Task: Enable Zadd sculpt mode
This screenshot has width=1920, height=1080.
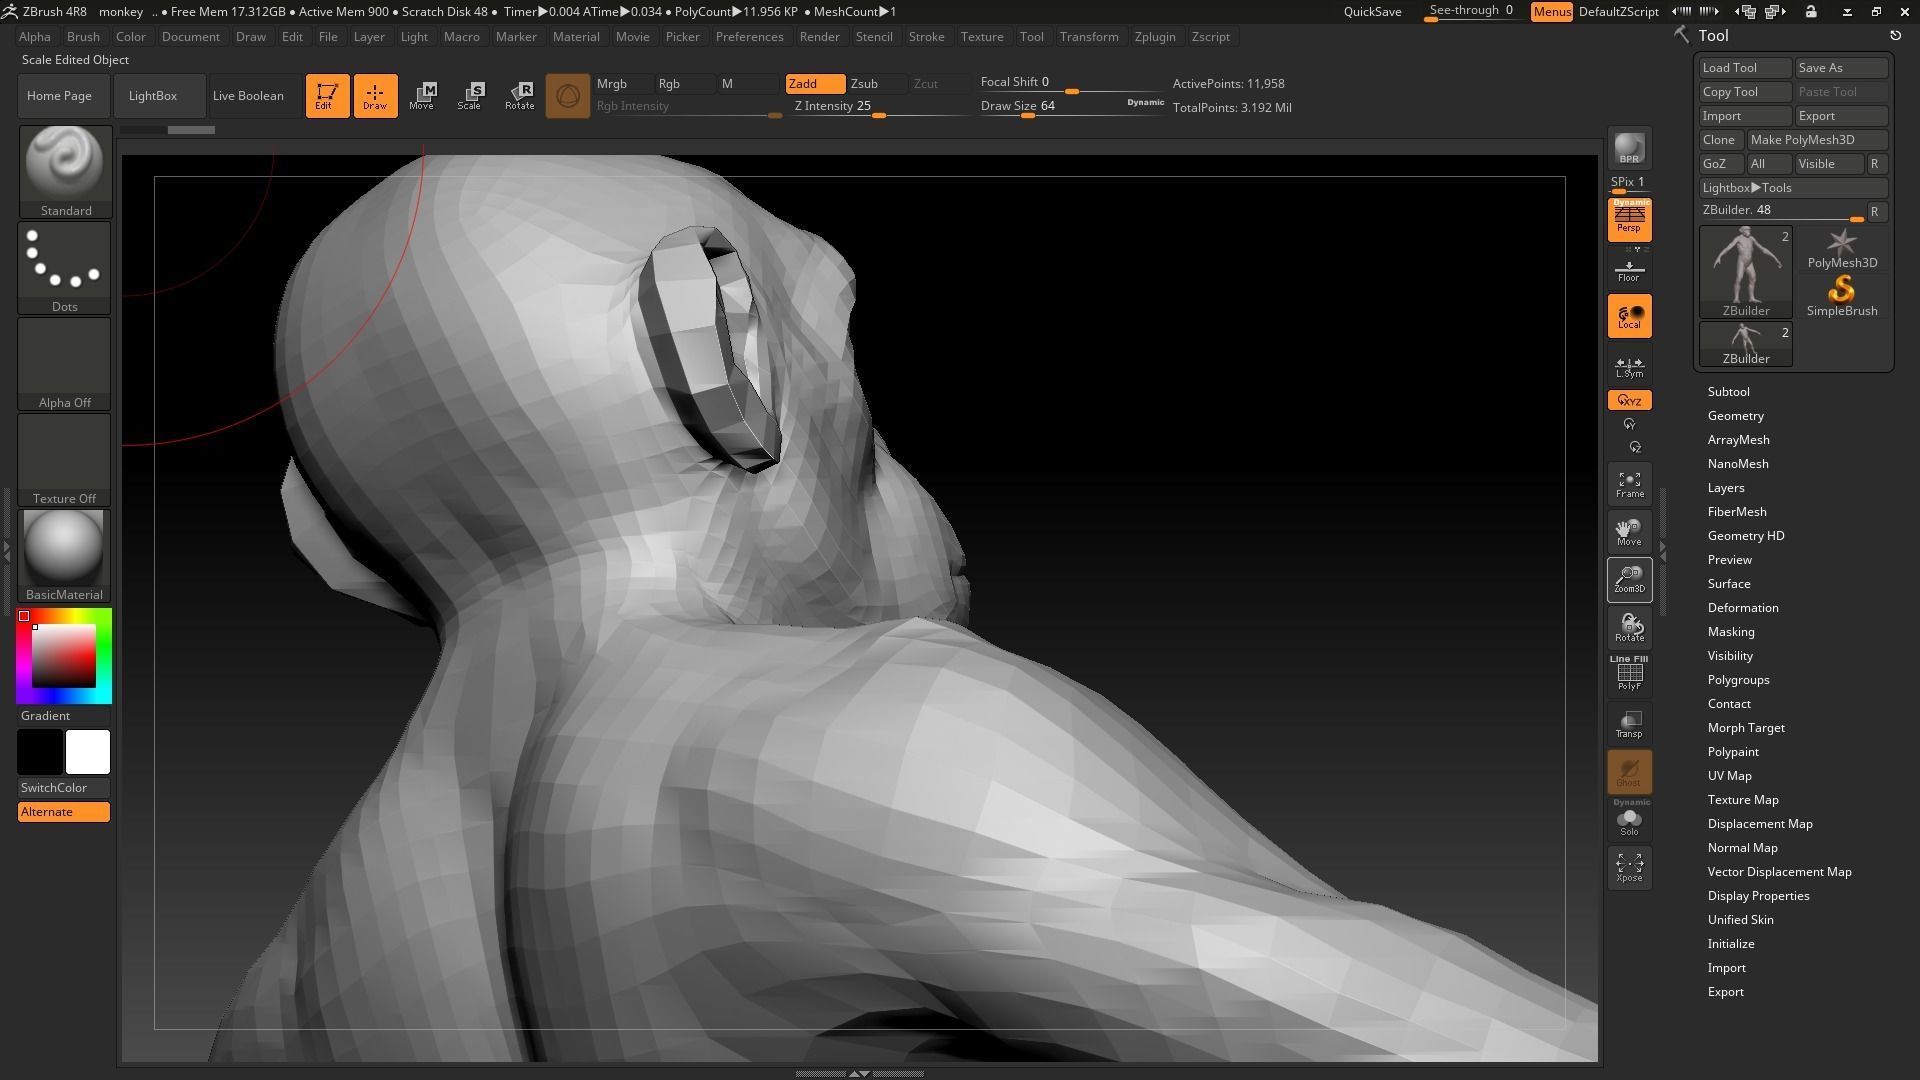Action: click(815, 84)
